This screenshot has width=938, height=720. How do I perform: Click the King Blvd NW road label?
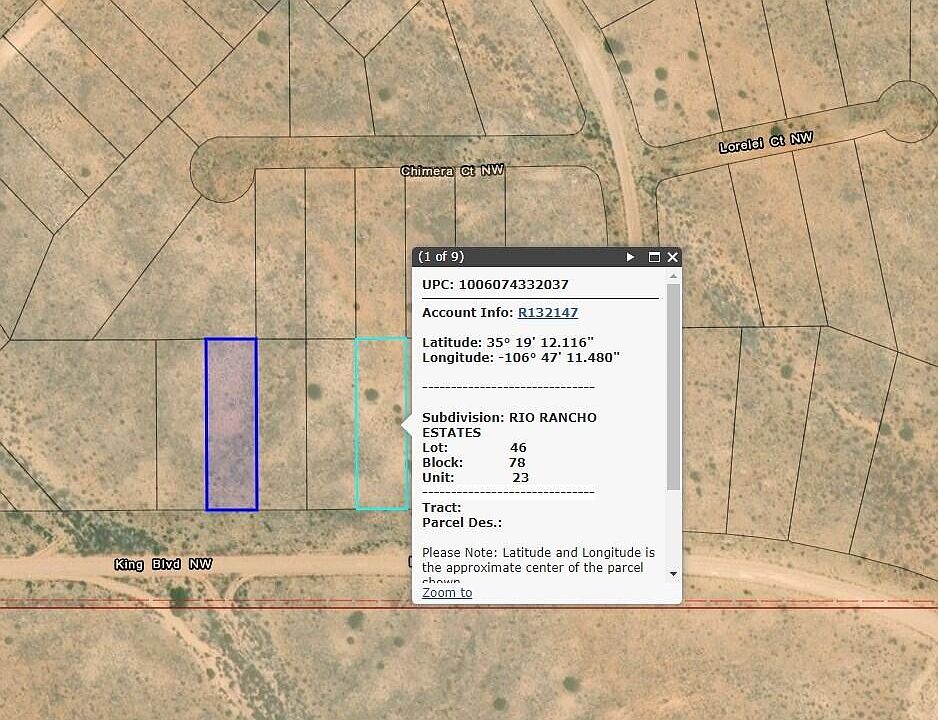tap(163, 565)
